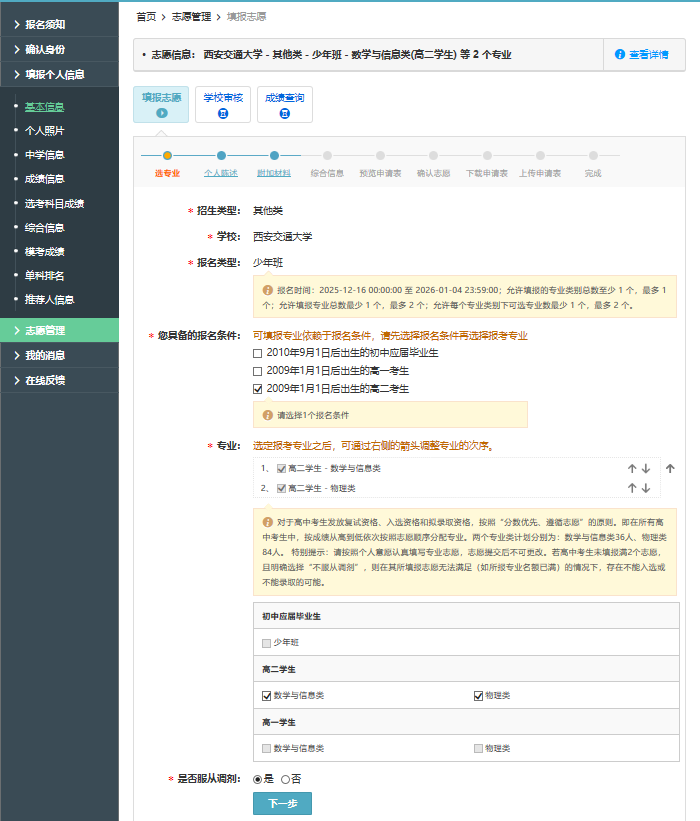This screenshot has width=700, height=821.
Task: Click the icon under 成绩查询 tab
Action: click(x=285, y=114)
